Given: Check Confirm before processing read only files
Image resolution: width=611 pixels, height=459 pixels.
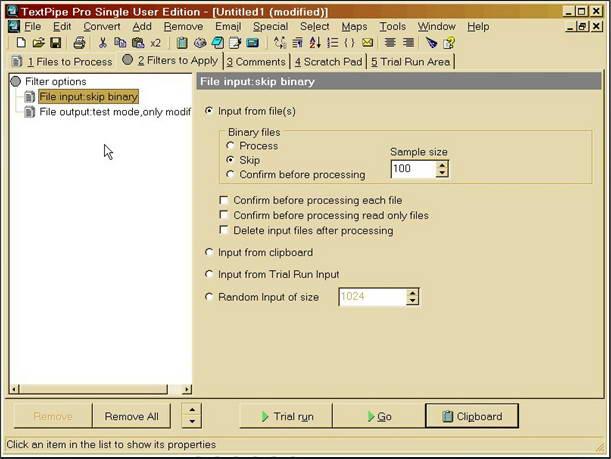Looking at the screenshot, I should (224, 215).
